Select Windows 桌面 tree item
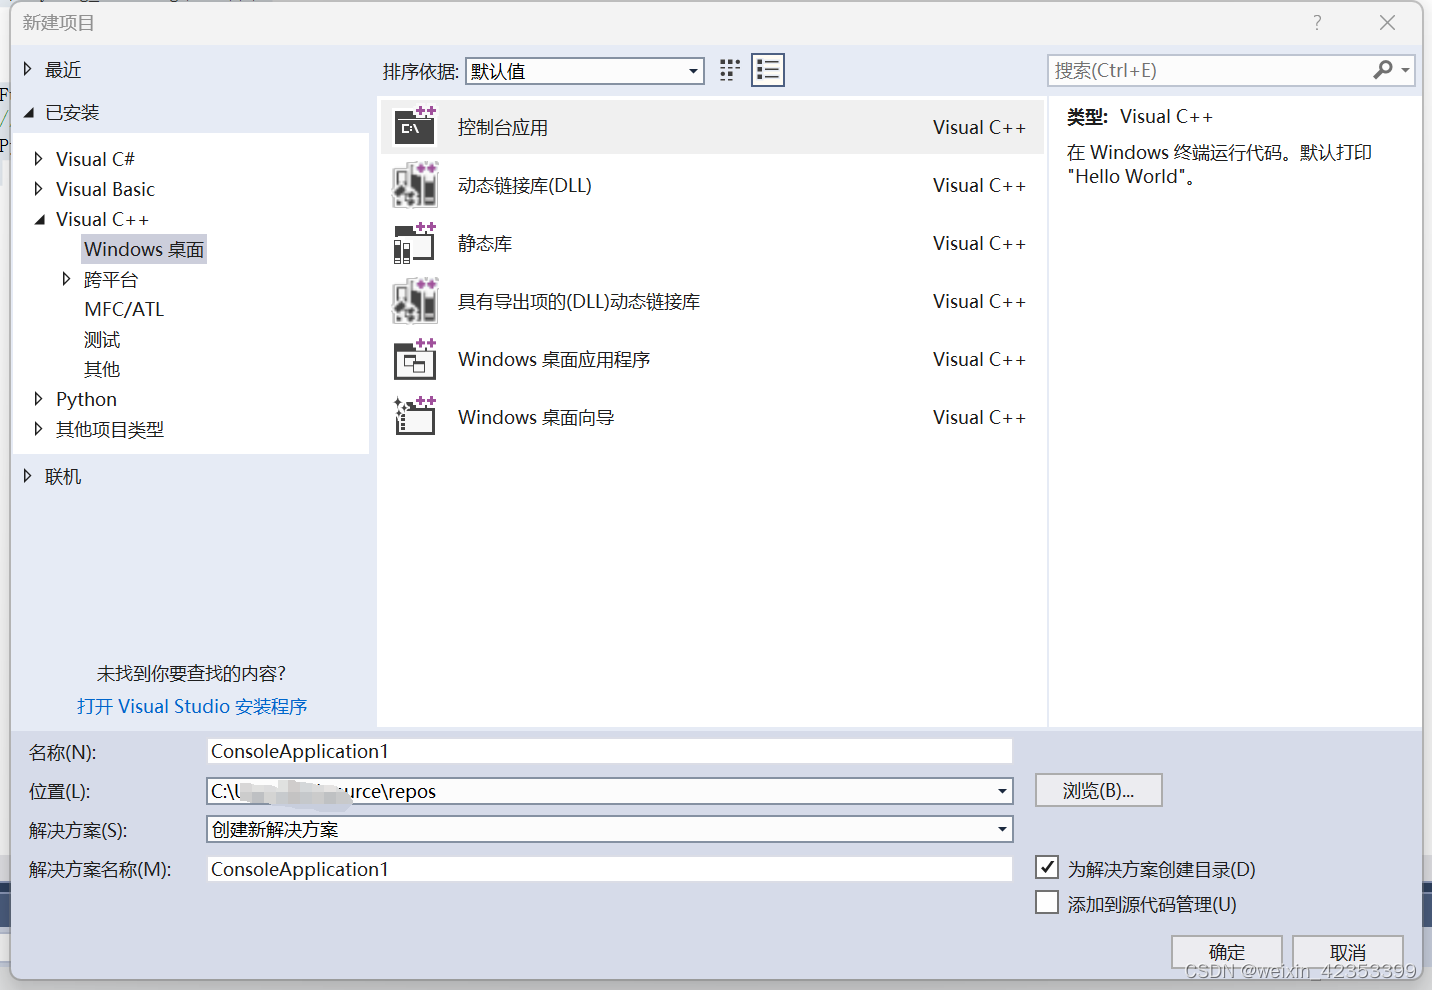Screen dimensions: 1432x990 144,249
